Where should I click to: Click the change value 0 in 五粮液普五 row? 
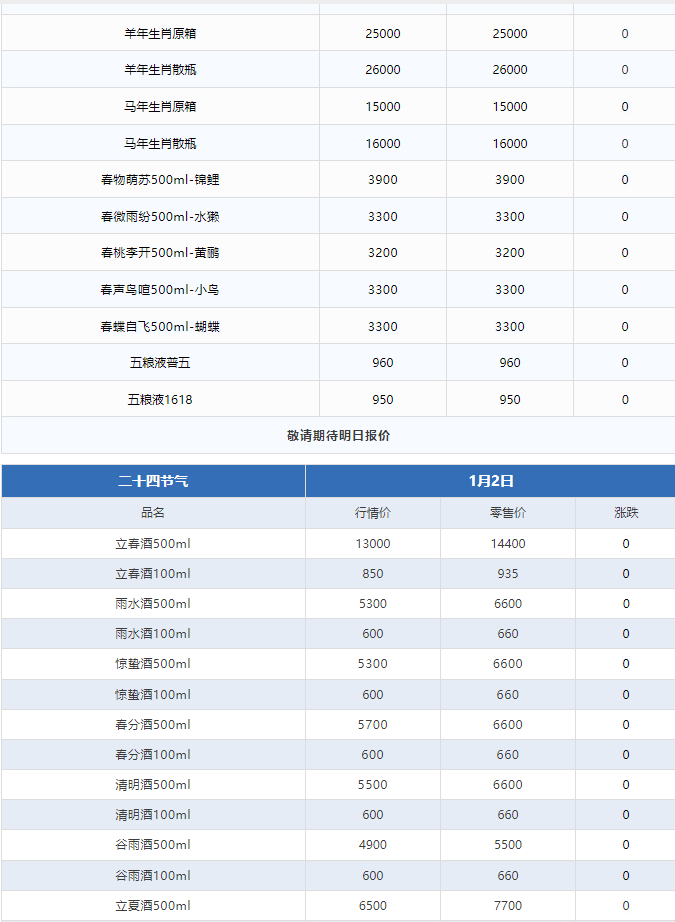624,362
